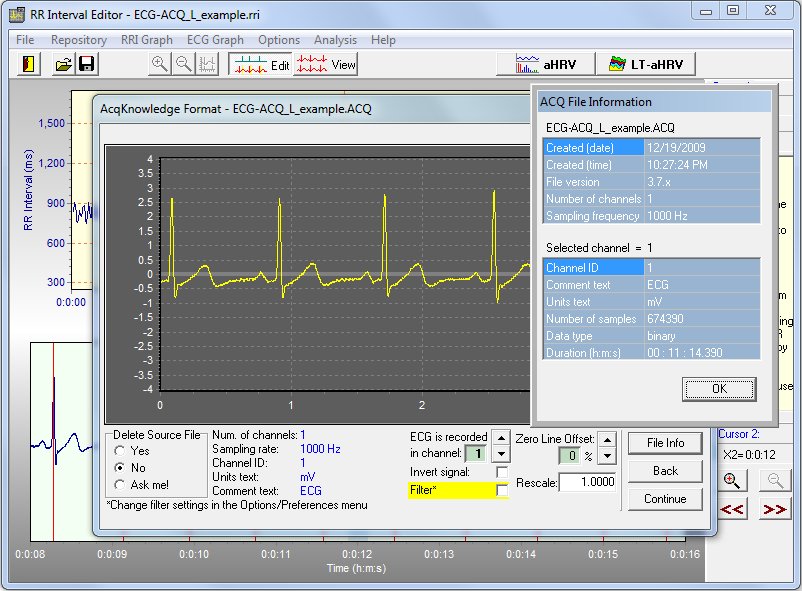Open a file with the folder icon
This screenshot has height=591, width=802.
click(63, 64)
